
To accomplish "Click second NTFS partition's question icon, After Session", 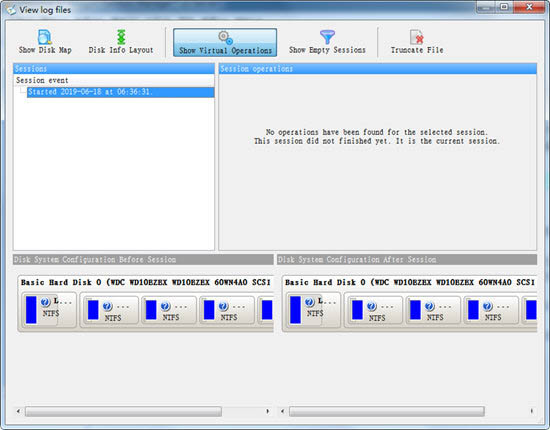I will point(371,307).
